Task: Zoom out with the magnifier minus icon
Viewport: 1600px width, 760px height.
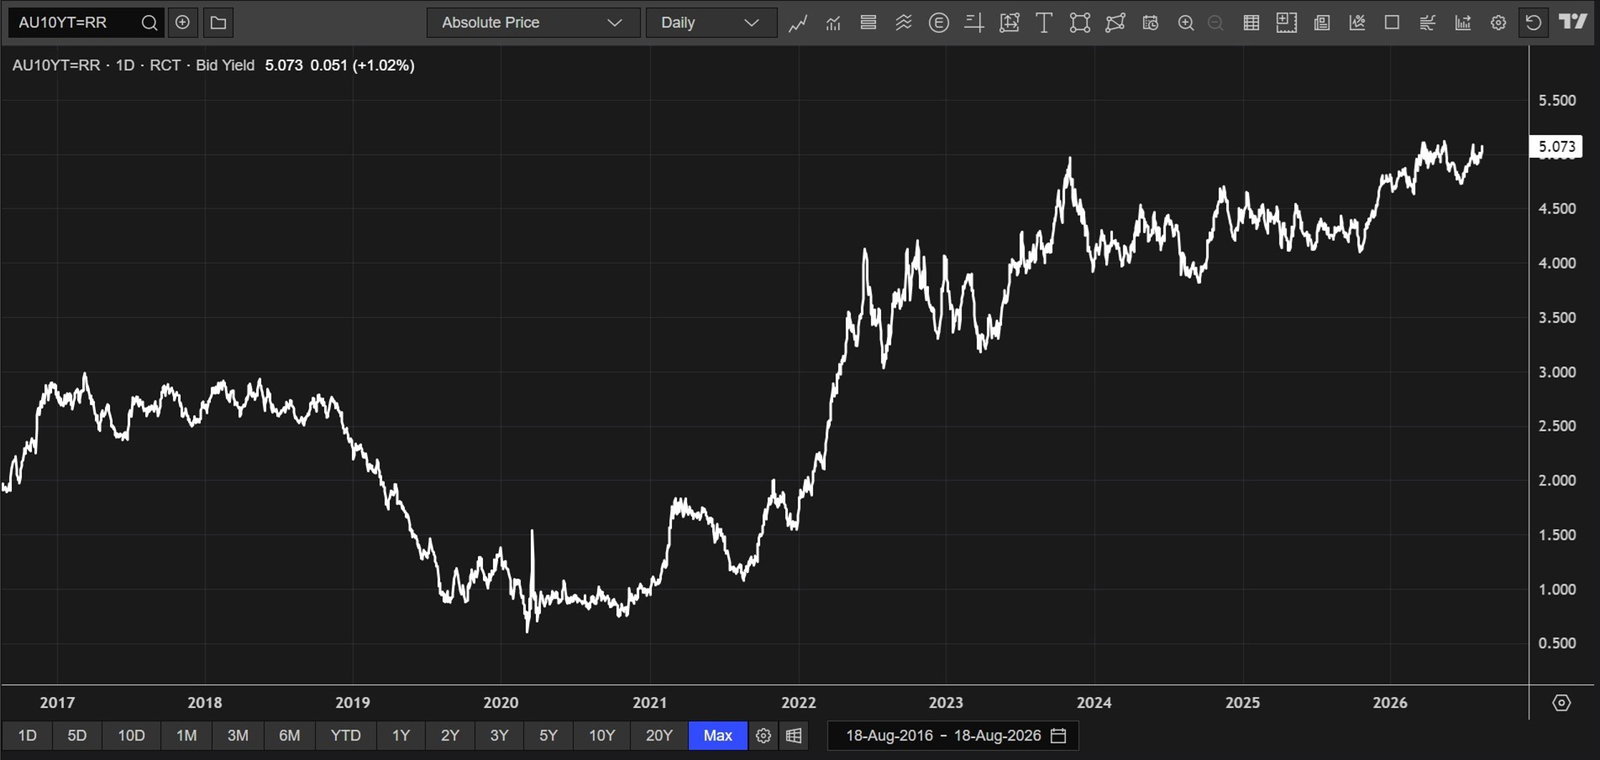Action: 1216,23
